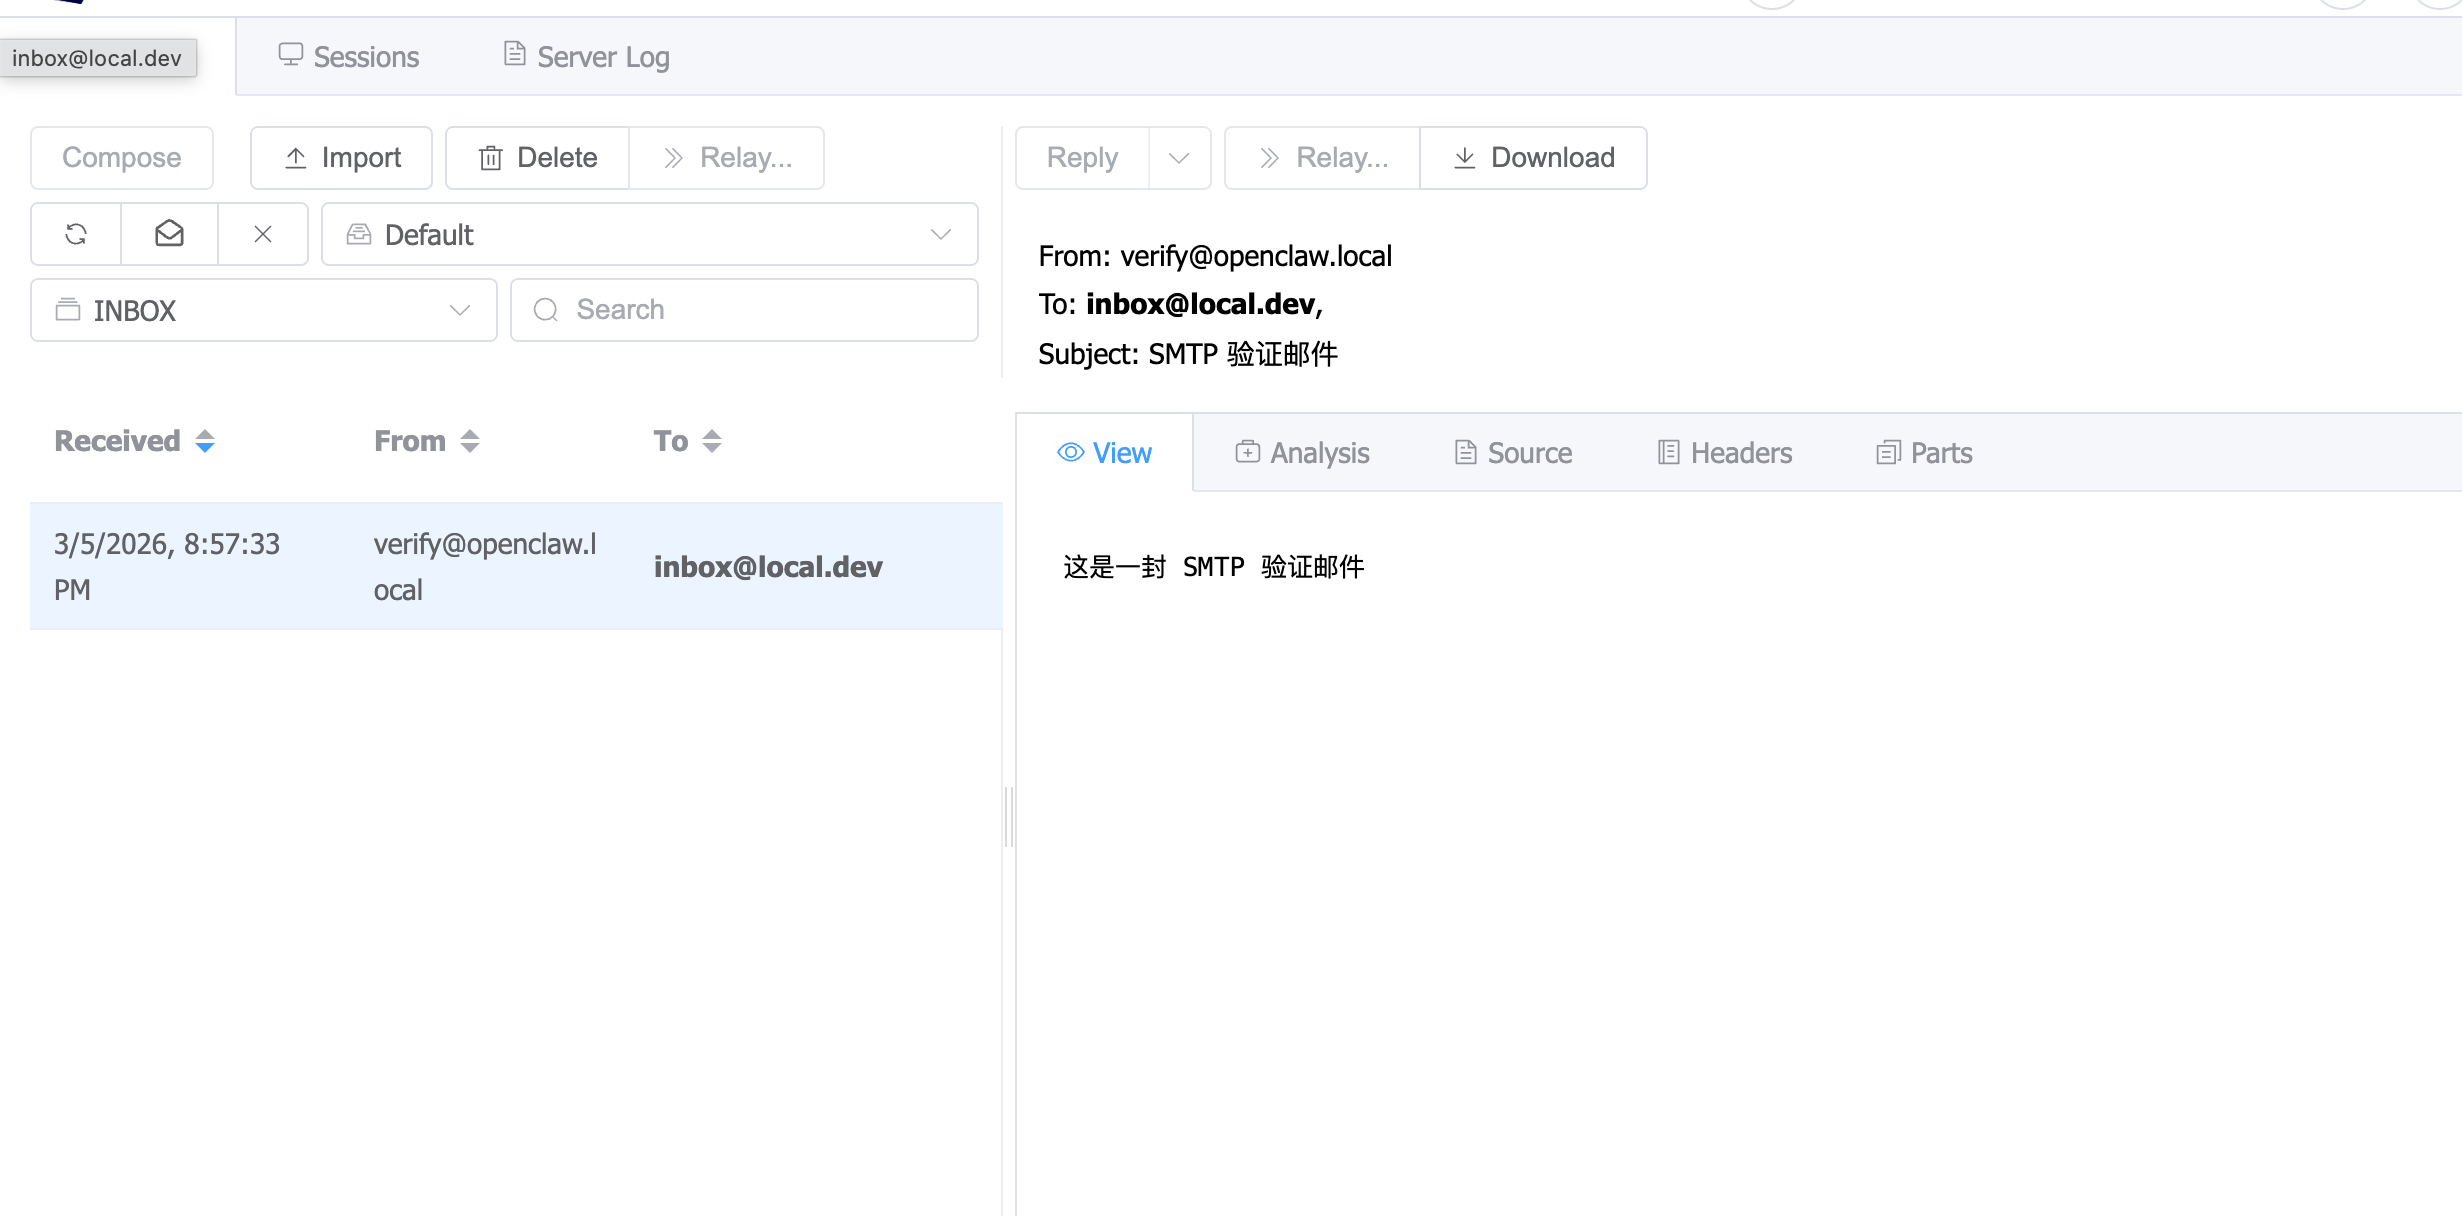Sort by To column header
The image size is (2462, 1216).
pyautogui.click(x=688, y=441)
